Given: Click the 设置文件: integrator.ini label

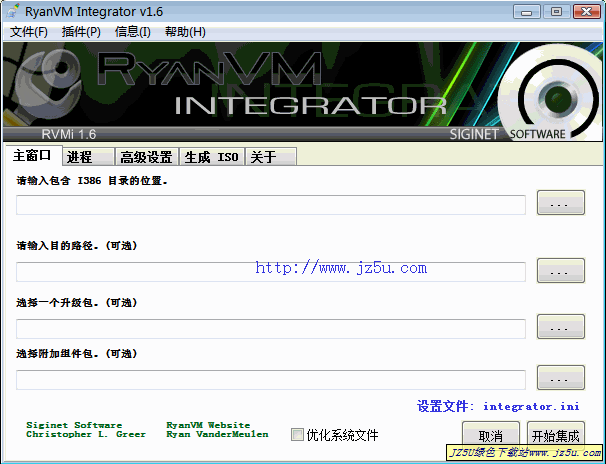Looking at the screenshot, I should [x=498, y=406].
